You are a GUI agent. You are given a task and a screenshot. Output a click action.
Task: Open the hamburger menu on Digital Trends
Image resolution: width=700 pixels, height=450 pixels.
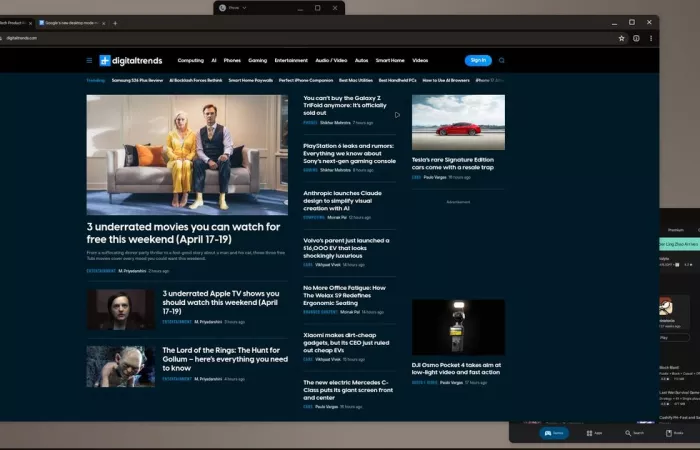(89, 60)
